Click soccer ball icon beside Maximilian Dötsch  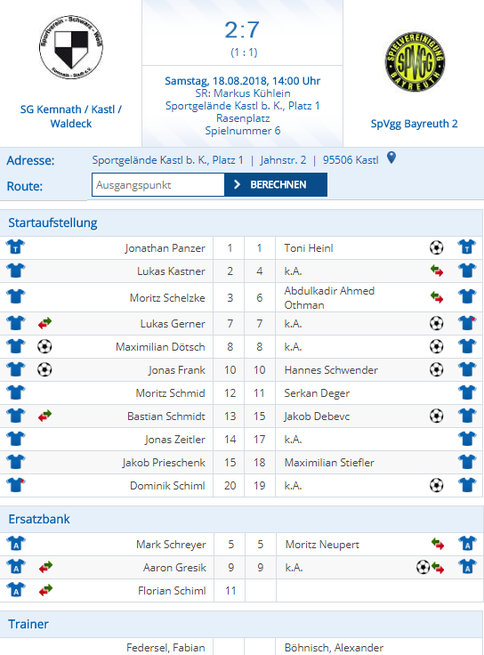click(45, 346)
